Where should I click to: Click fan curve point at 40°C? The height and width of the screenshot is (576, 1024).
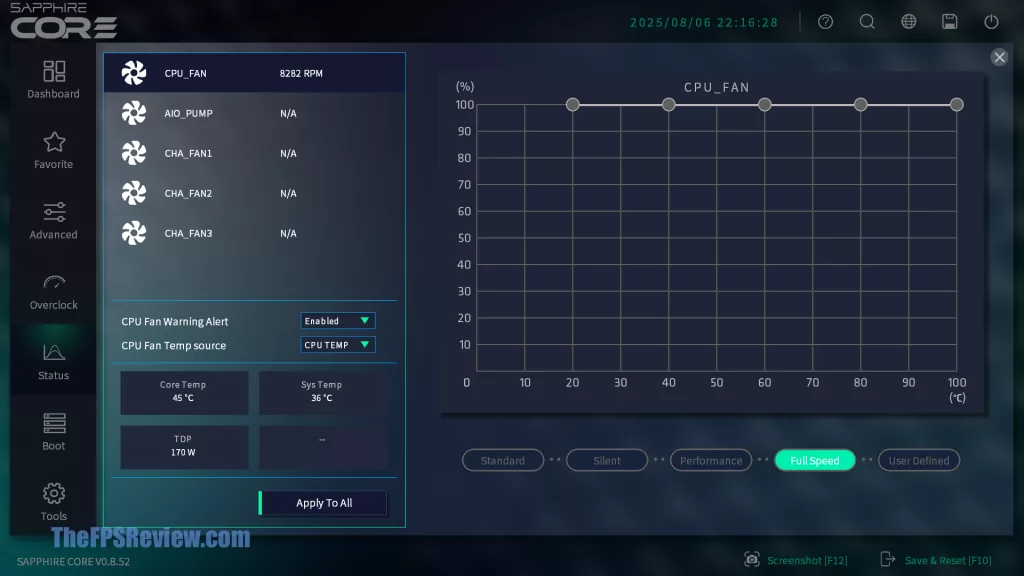(669, 104)
